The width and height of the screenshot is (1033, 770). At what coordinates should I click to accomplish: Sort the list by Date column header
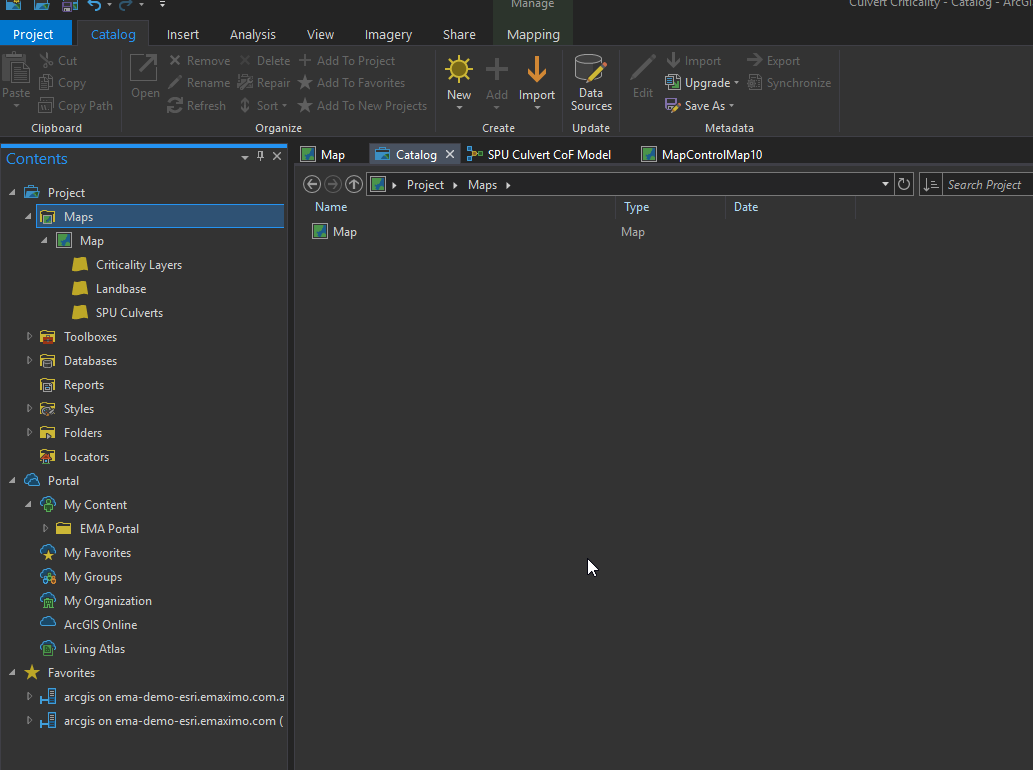(x=746, y=207)
